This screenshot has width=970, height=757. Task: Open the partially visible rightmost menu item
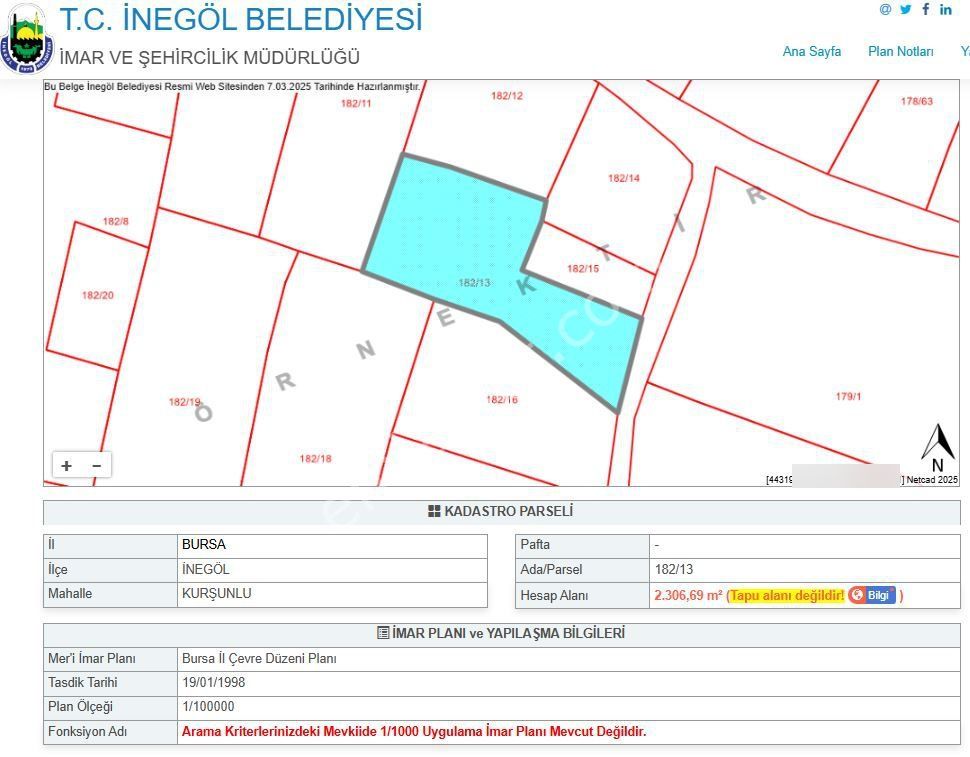[964, 50]
